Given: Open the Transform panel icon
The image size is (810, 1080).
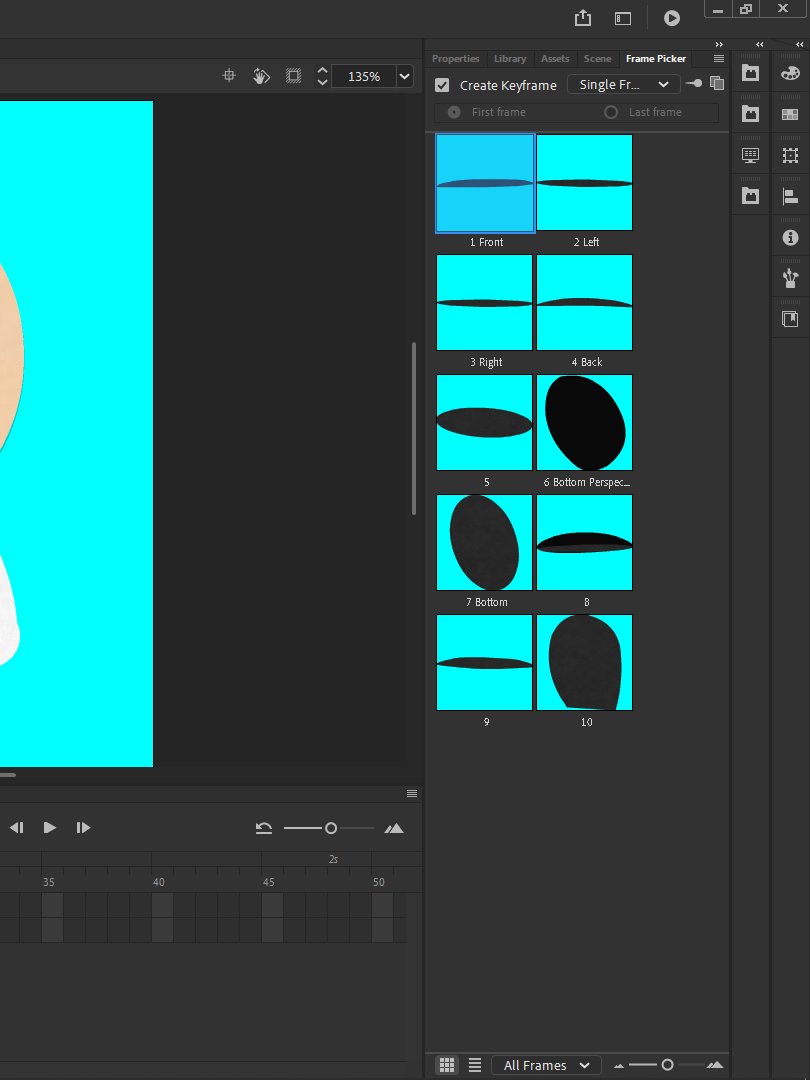Looking at the screenshot, I should click(x=790, y=156).
